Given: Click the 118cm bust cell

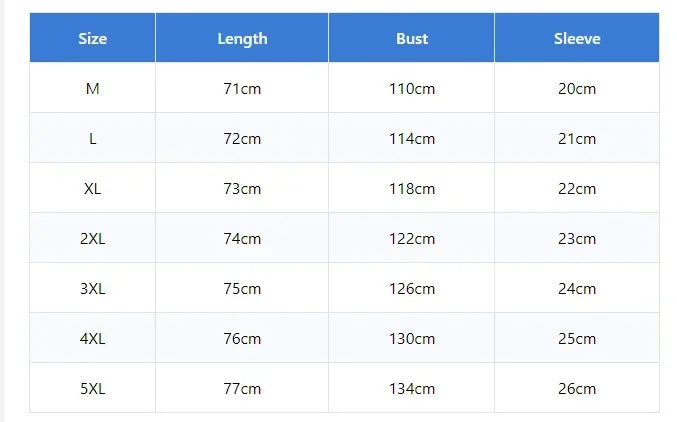Looking at the screenshot, I should pyautogui.click(x=411, y=188).
